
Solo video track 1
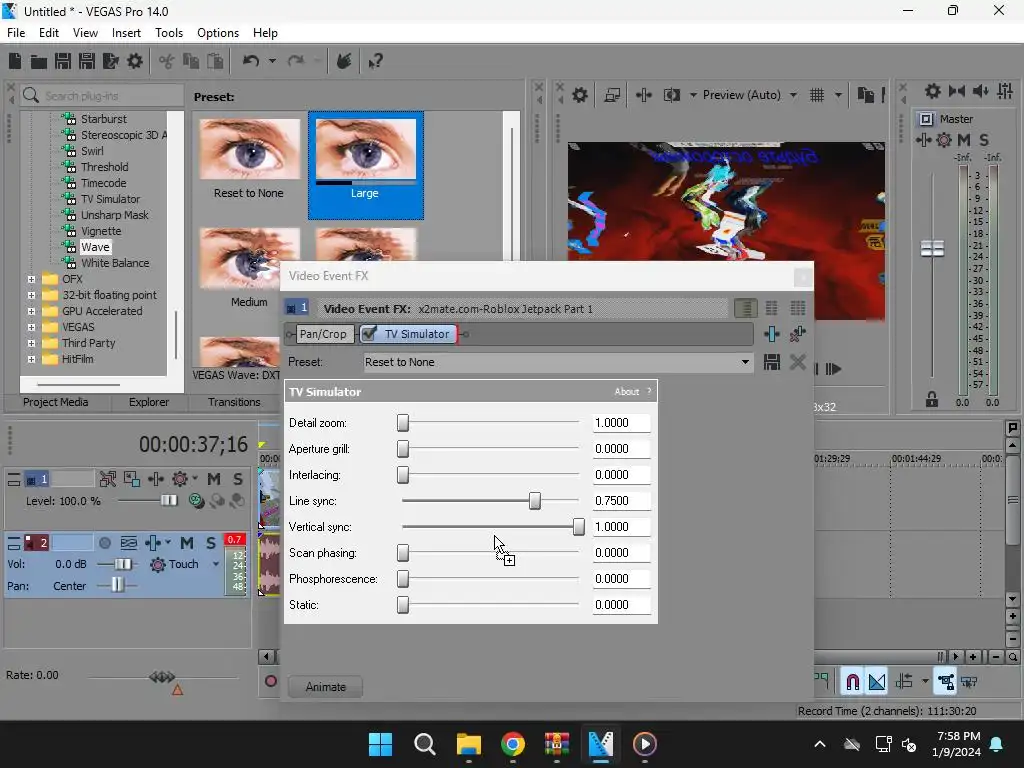click(238, 479)
